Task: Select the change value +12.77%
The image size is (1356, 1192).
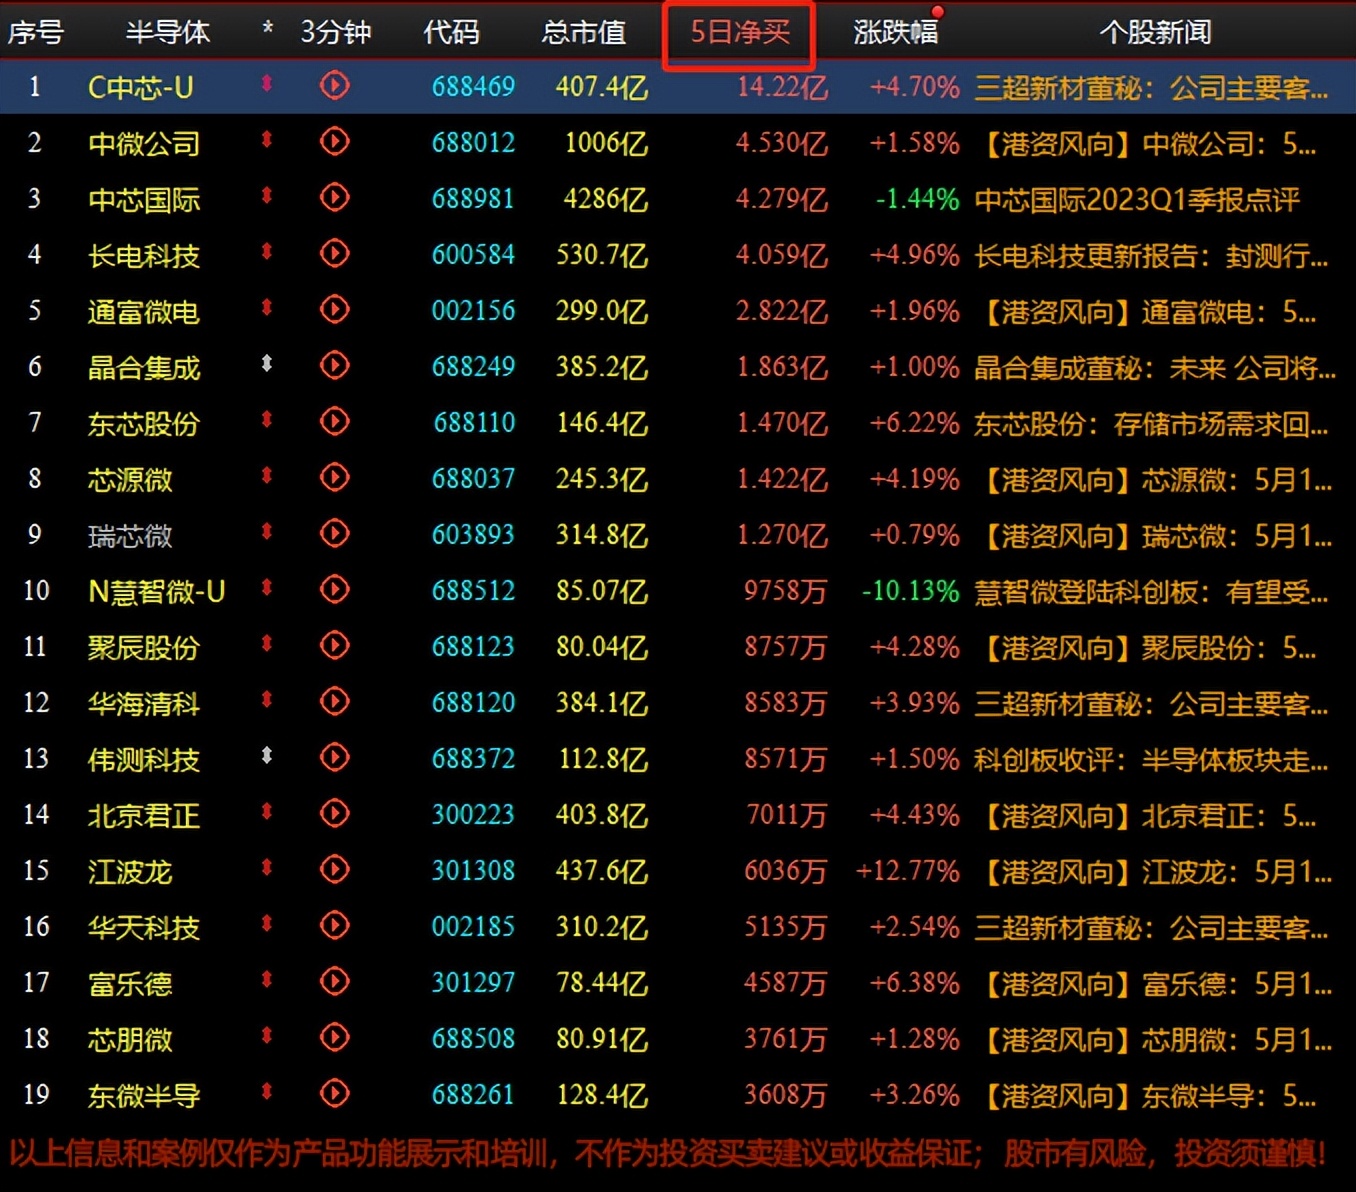Action: click(907, 870)
